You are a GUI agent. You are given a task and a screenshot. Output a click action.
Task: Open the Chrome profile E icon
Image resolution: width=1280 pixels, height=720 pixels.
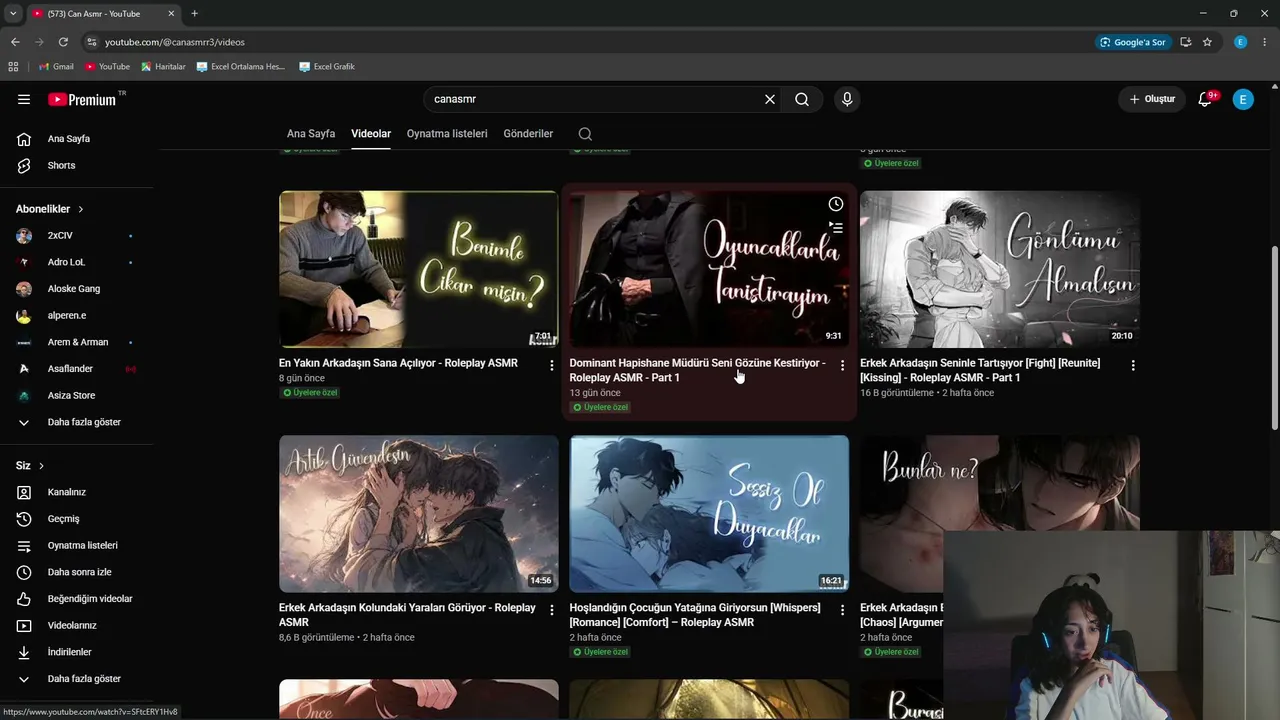1241,42
